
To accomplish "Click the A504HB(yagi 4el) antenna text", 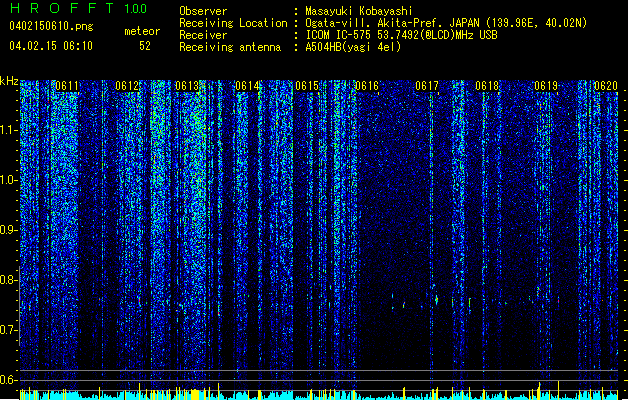I will coord(353,47).
